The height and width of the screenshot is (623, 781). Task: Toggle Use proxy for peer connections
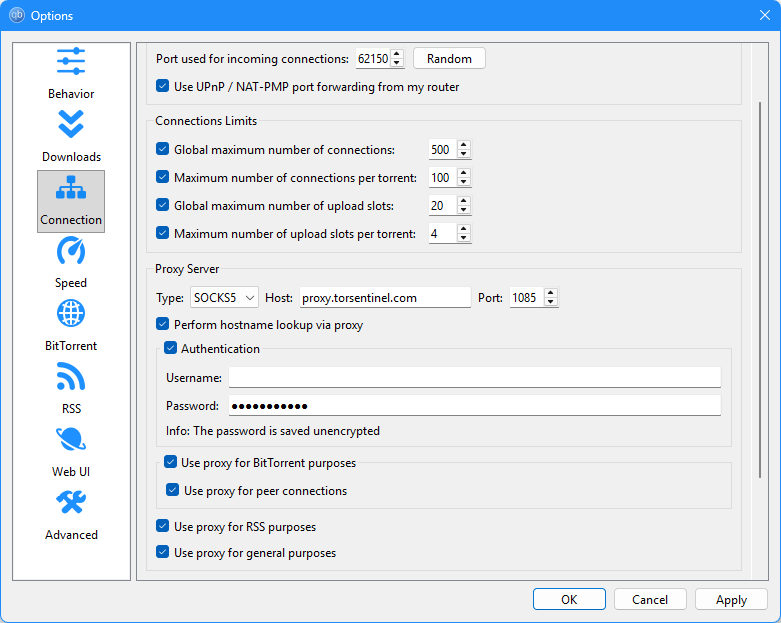[172, 490]
